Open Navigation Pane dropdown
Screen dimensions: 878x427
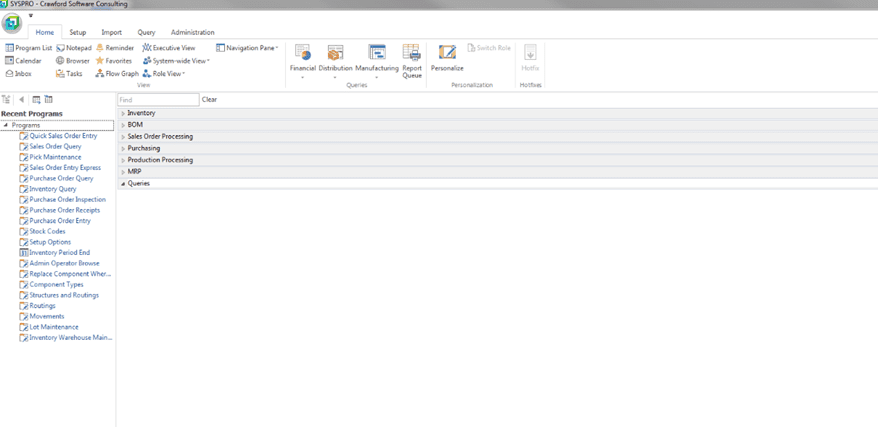(247, 48)
